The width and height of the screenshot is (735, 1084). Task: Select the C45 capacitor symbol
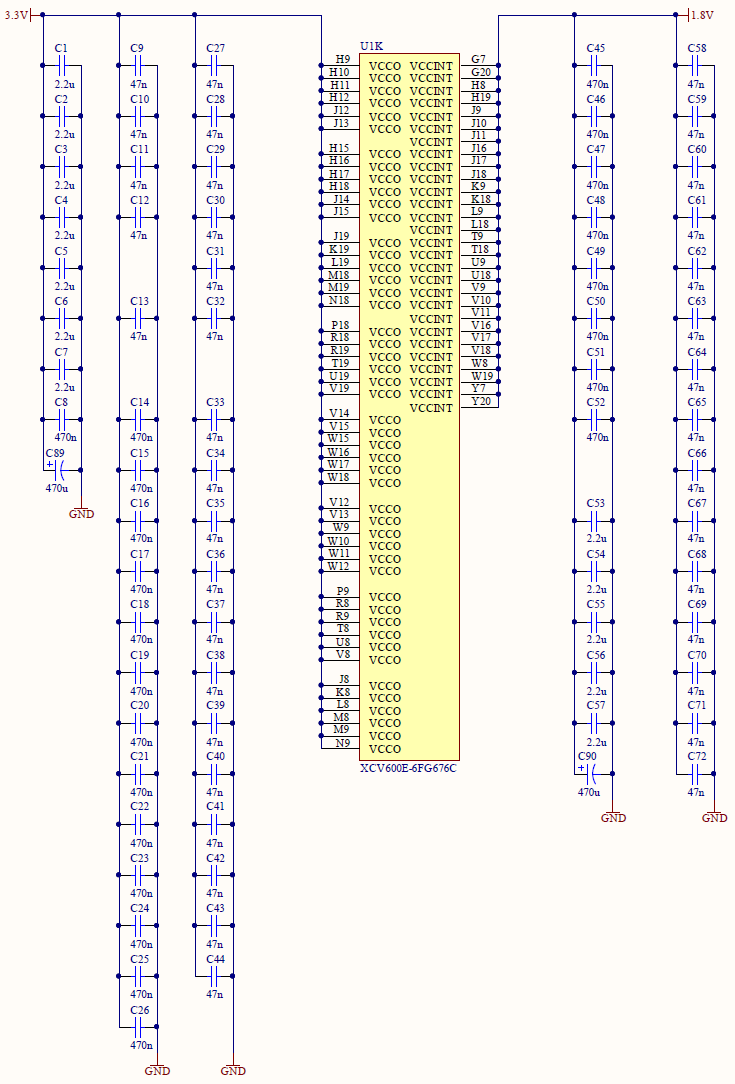point(593,66)
